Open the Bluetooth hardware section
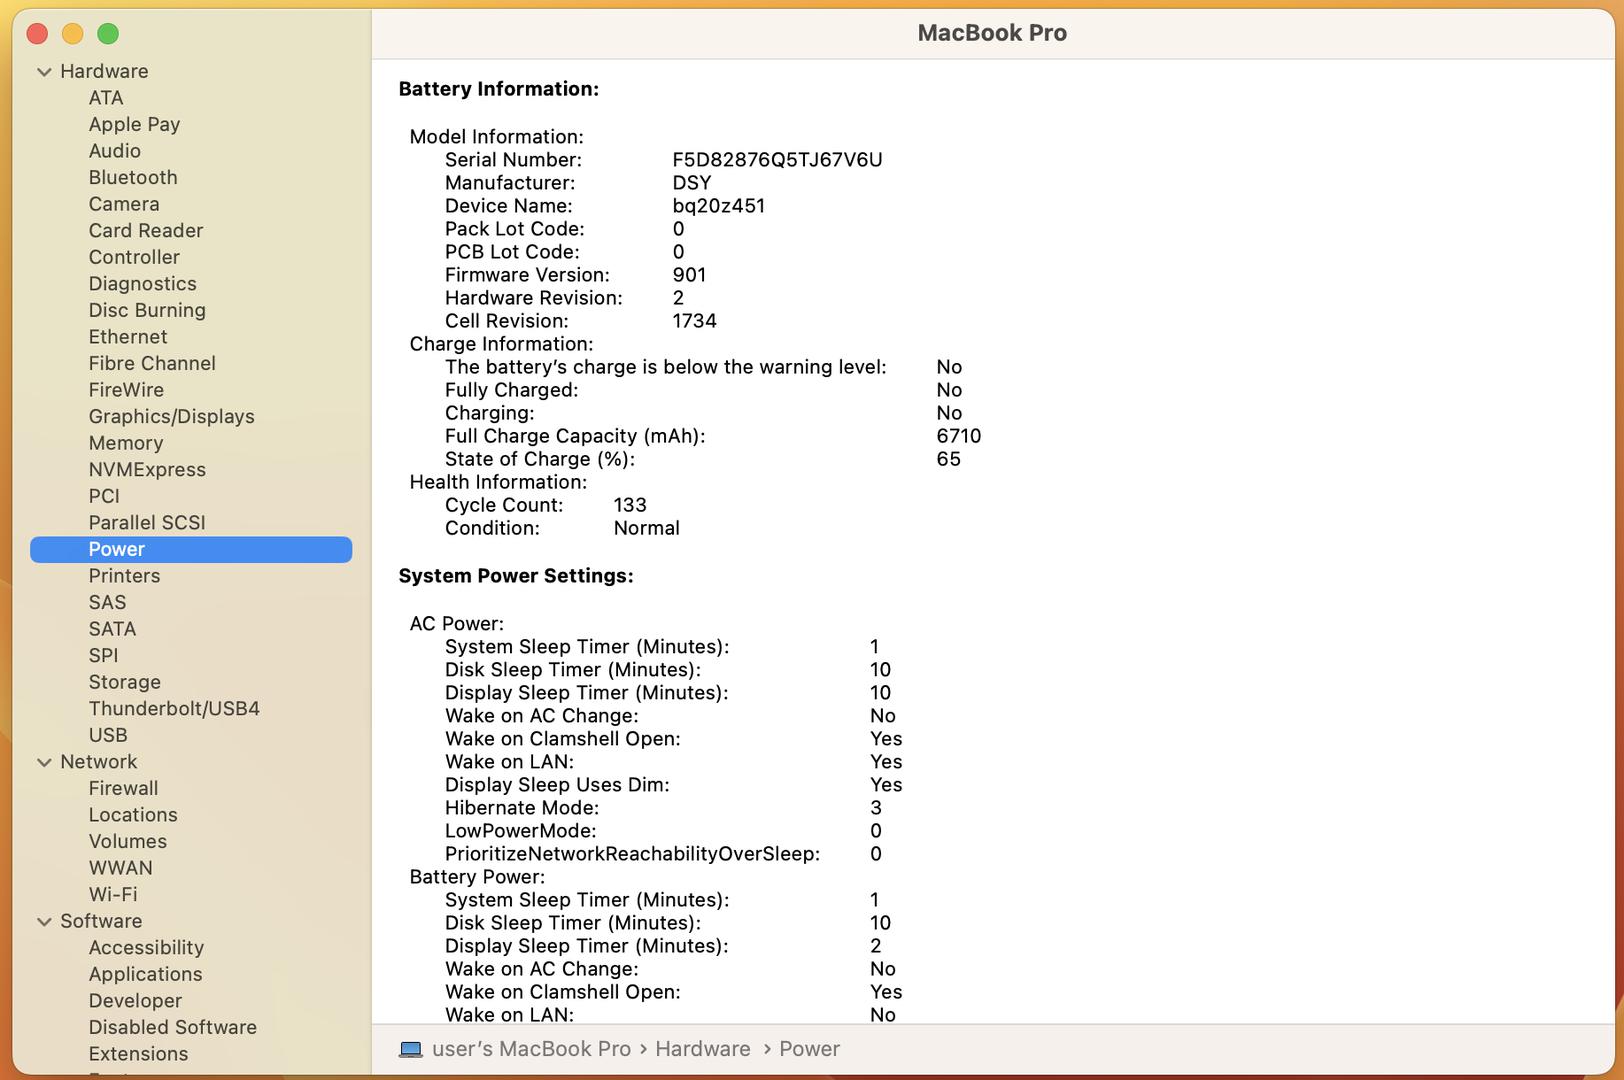Viewport: 1624px width, 1080px height. tap(133, 177)
